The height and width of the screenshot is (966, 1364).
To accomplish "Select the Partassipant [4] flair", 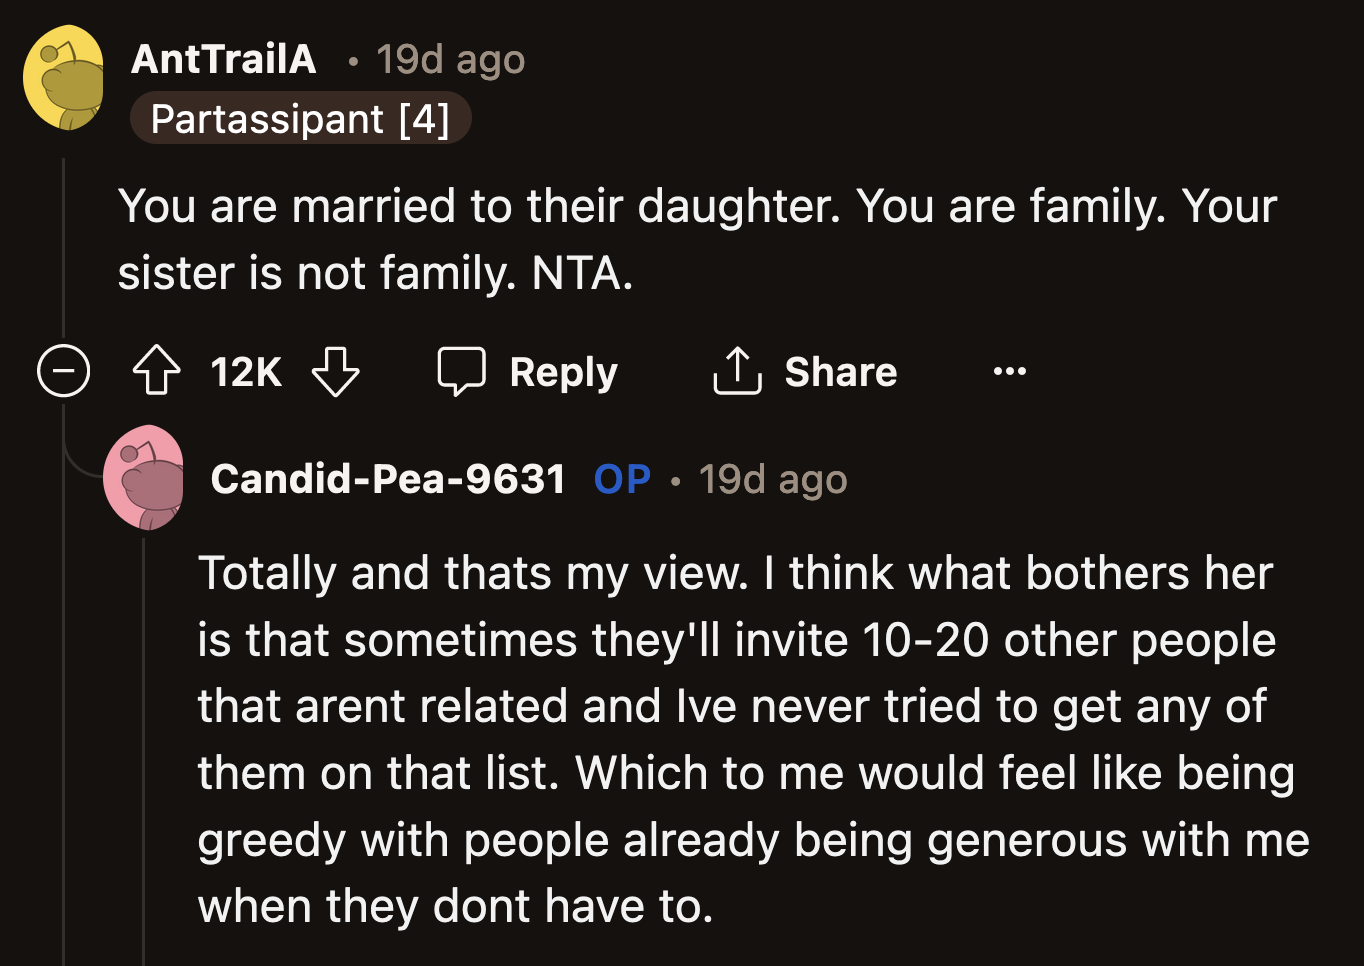I will 300,117.
